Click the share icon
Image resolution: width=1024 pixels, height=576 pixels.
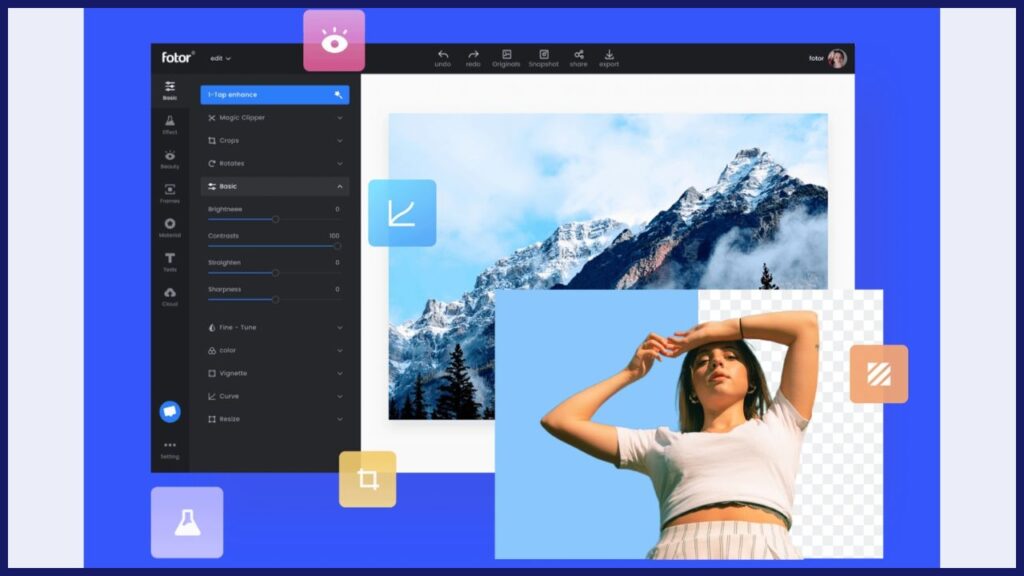578,55
